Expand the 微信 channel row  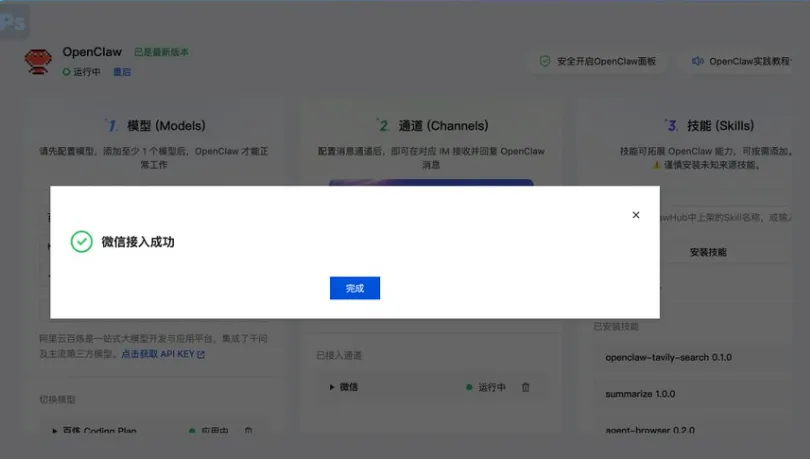(x=332, y=387)
